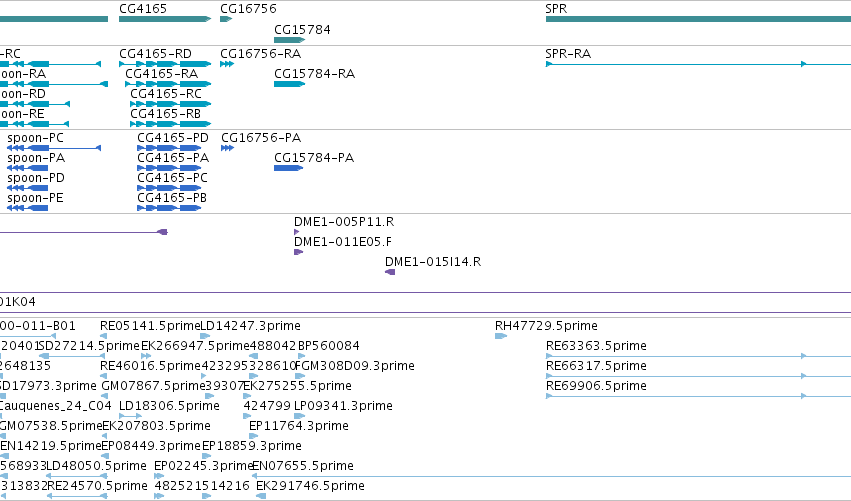The height and width of the screenshot is (501, 851).
Task: Select the DME1-005P11.R marker arrow
Action: pos(296,232)
